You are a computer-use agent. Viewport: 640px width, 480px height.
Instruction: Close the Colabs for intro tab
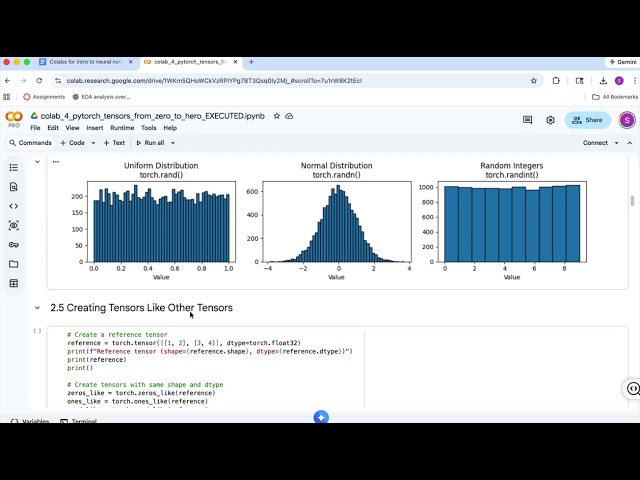tap(131, 62)
